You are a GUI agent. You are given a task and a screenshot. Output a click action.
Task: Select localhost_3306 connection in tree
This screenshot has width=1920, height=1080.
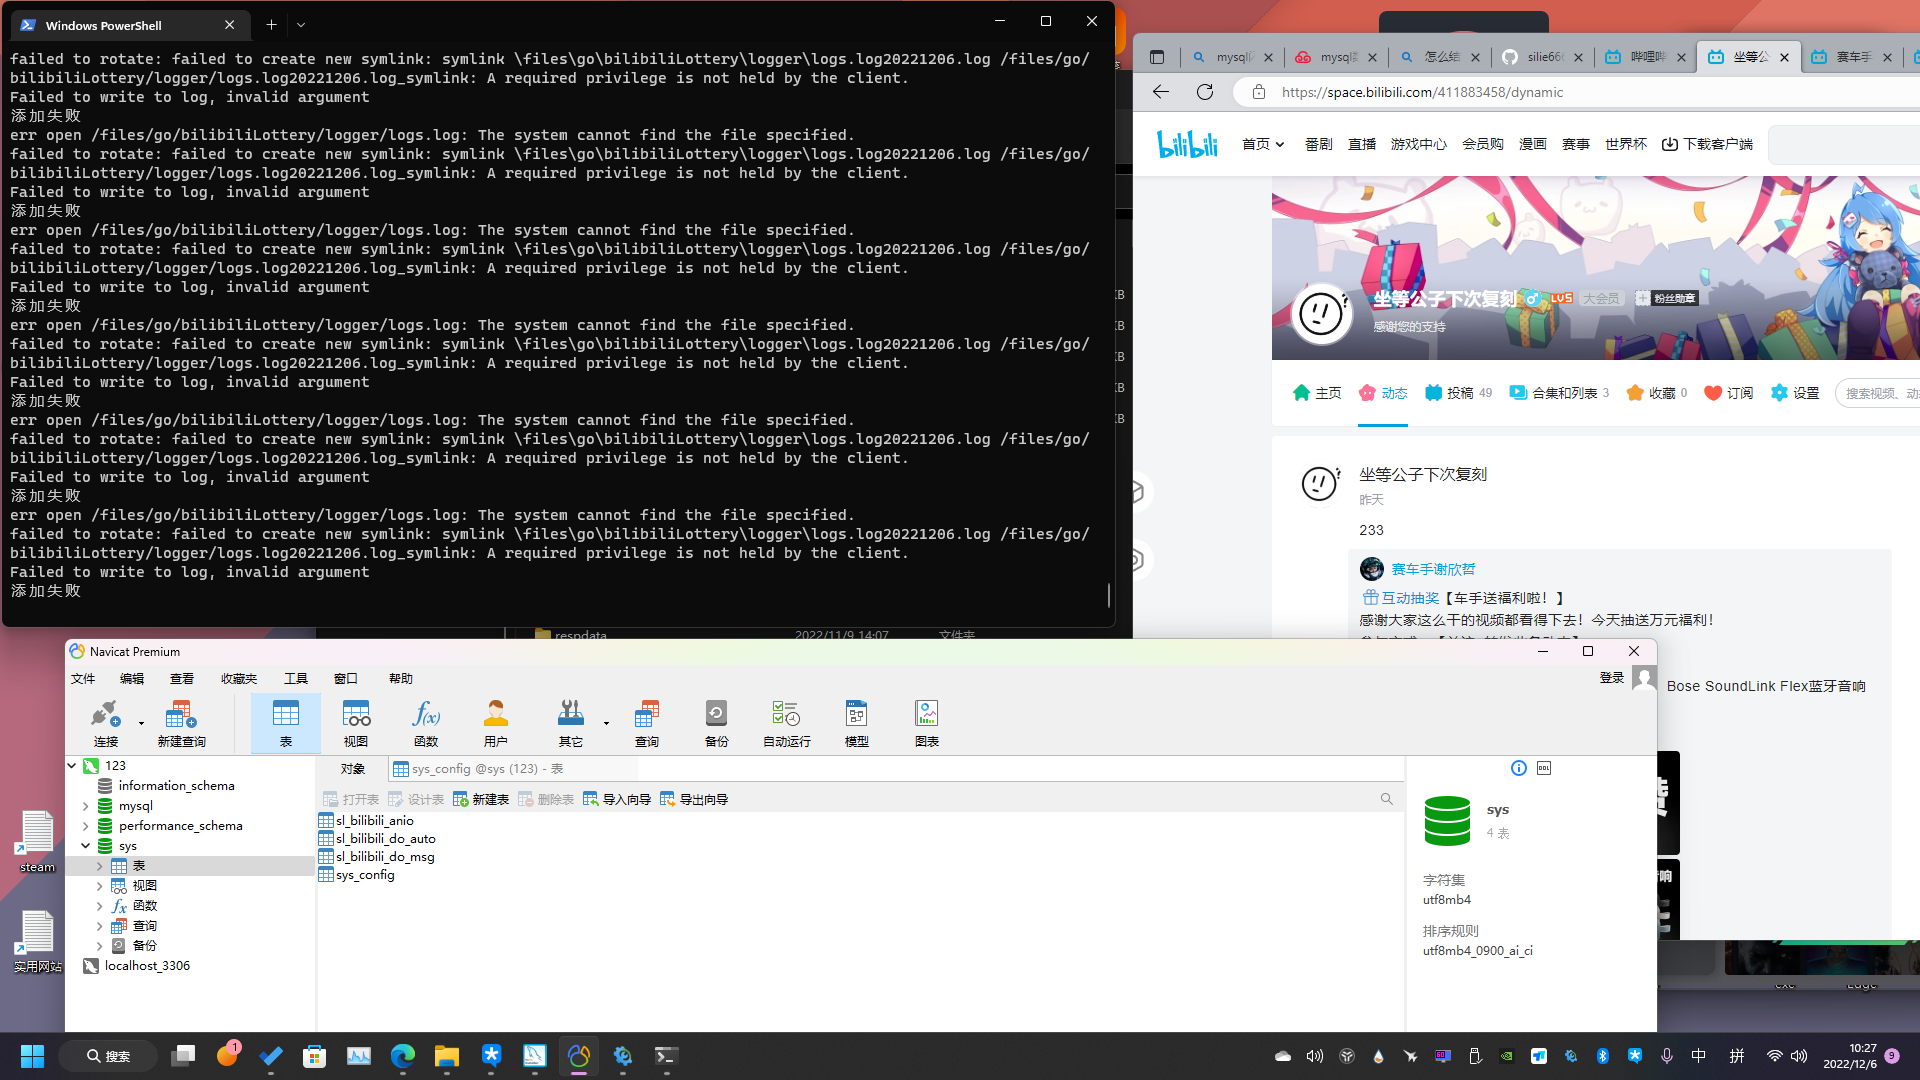pyautogui.click(x=147, y=966)
